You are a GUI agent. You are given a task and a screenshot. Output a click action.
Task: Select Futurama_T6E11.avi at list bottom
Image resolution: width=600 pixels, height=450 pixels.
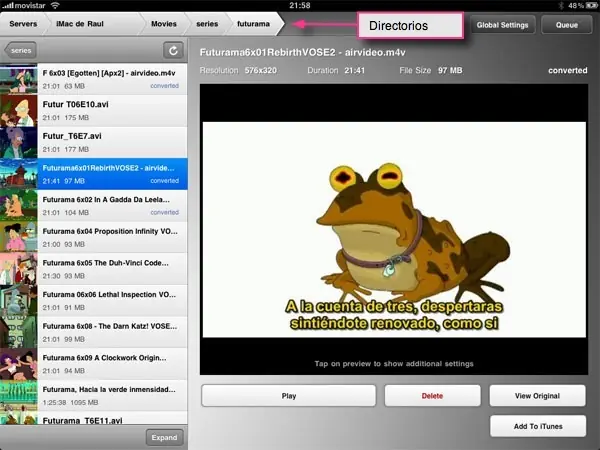click(x=94, y=418)
